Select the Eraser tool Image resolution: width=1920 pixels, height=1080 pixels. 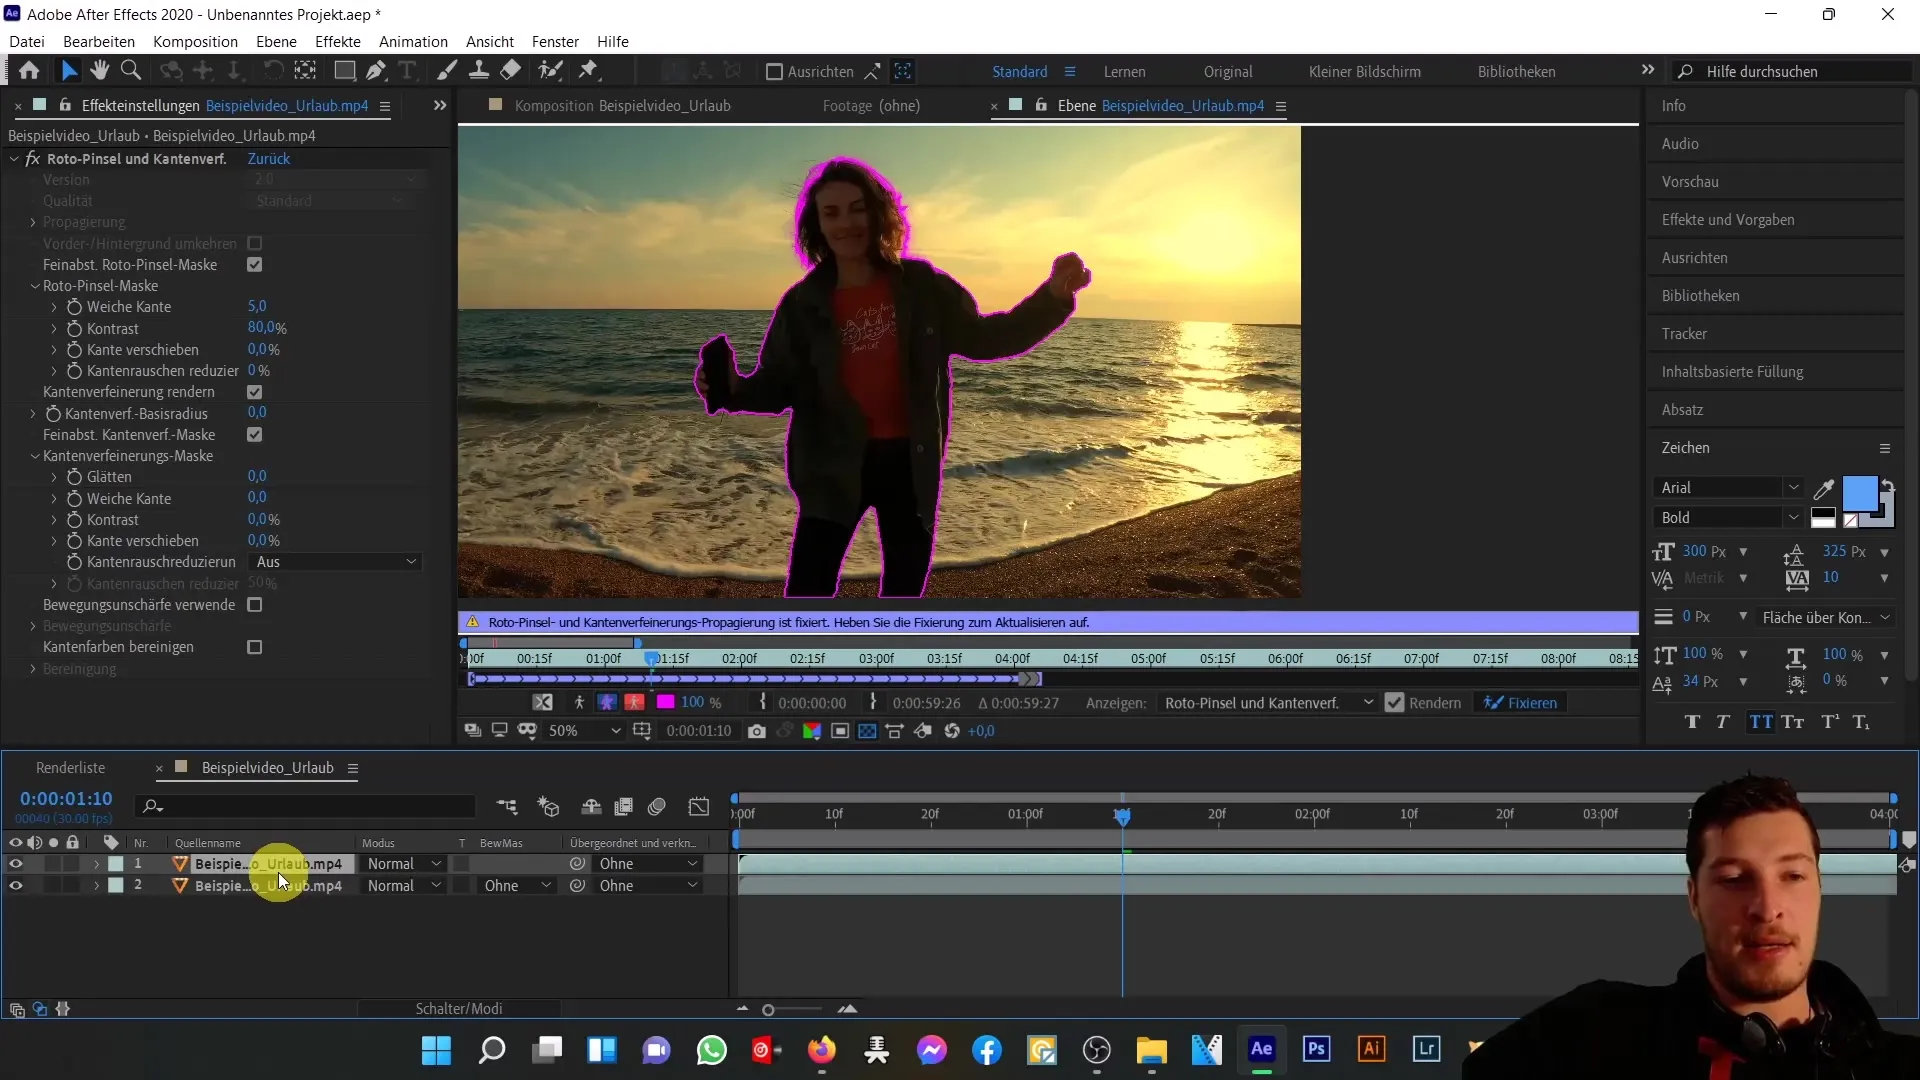(x=511, y=71)
